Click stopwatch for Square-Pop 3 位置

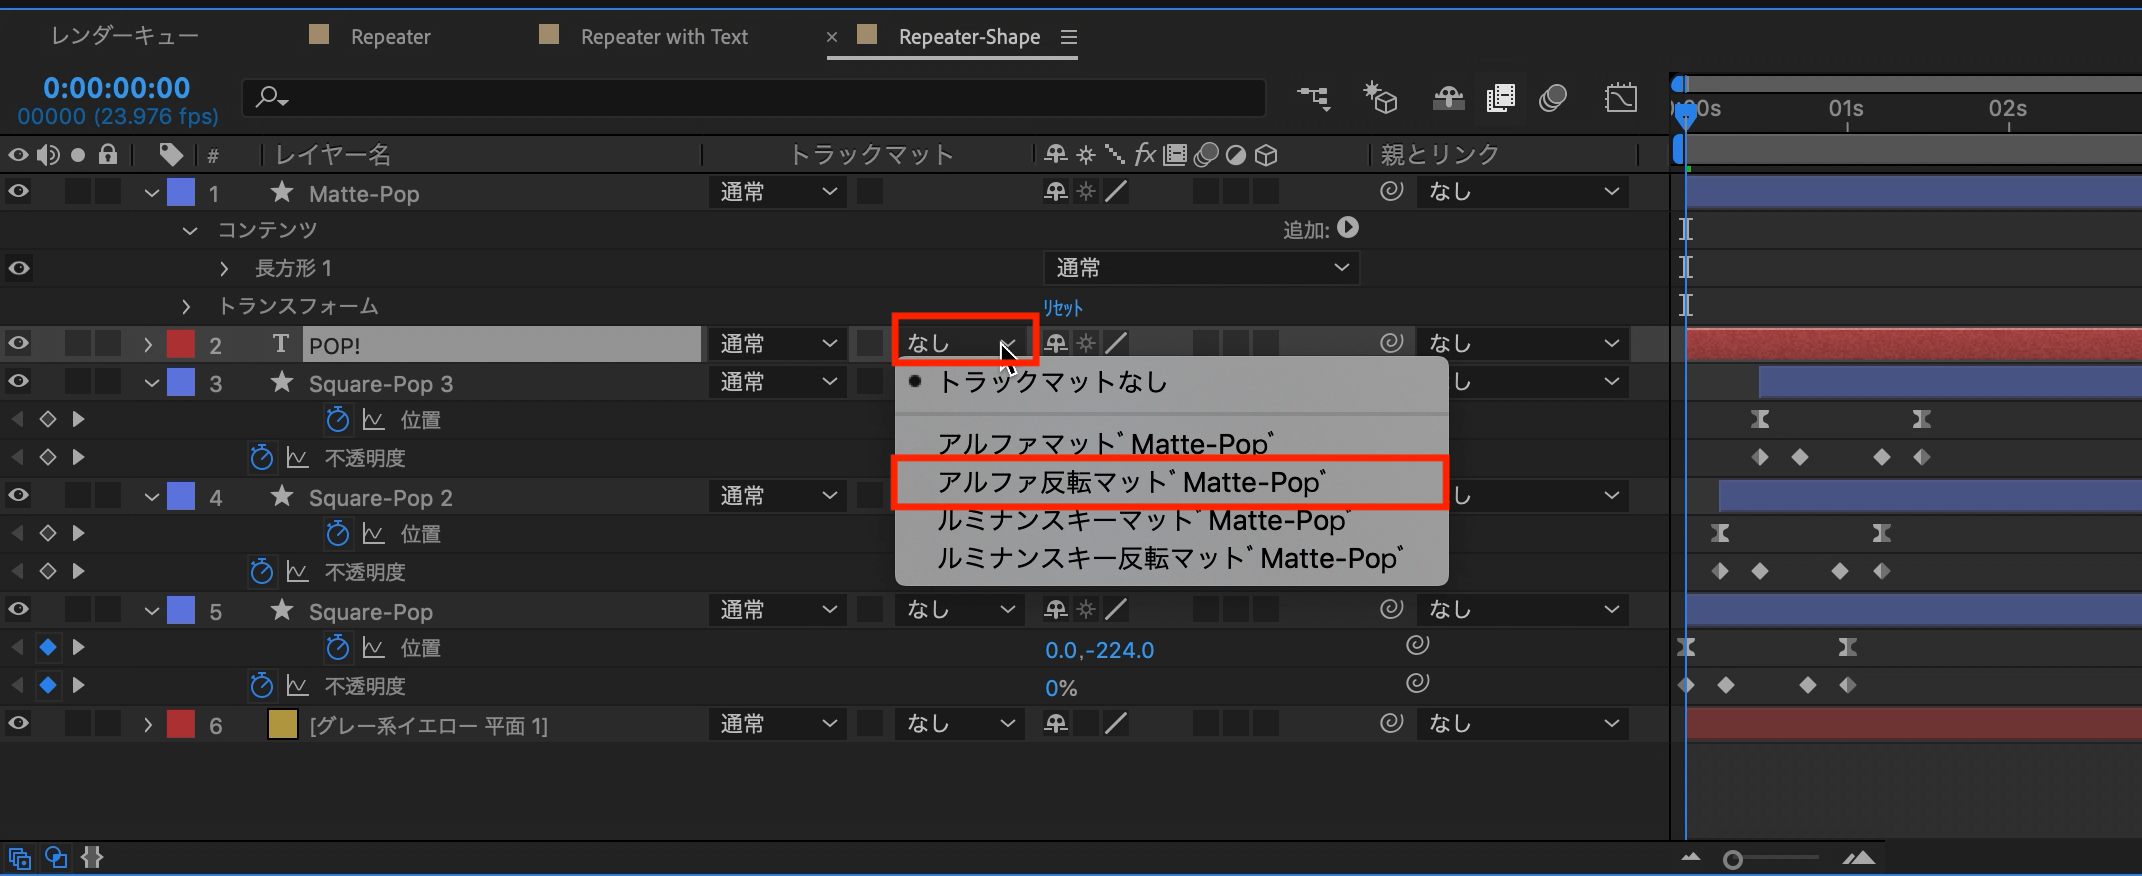(337, 420)
